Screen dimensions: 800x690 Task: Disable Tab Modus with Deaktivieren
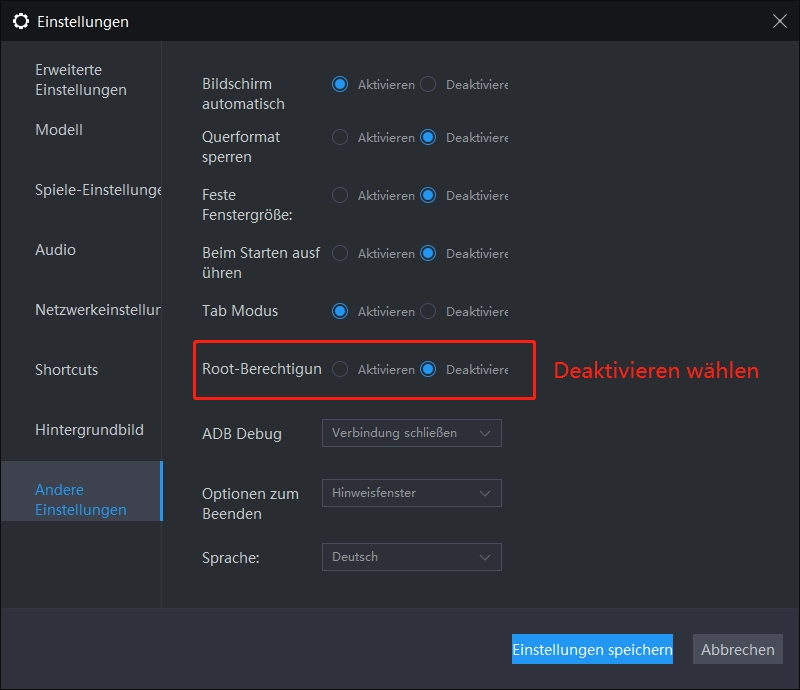(x=428, y=311)
